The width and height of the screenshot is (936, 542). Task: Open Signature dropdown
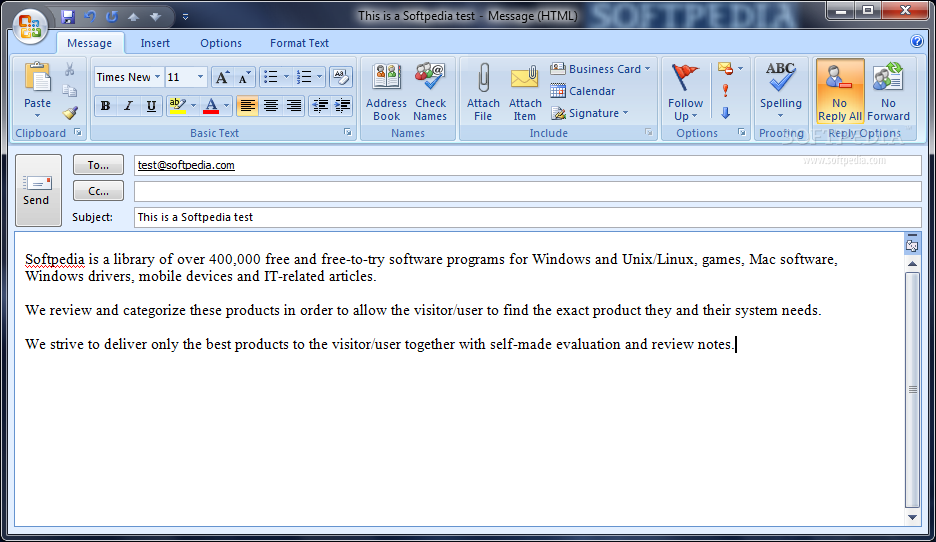coord(589,113)
